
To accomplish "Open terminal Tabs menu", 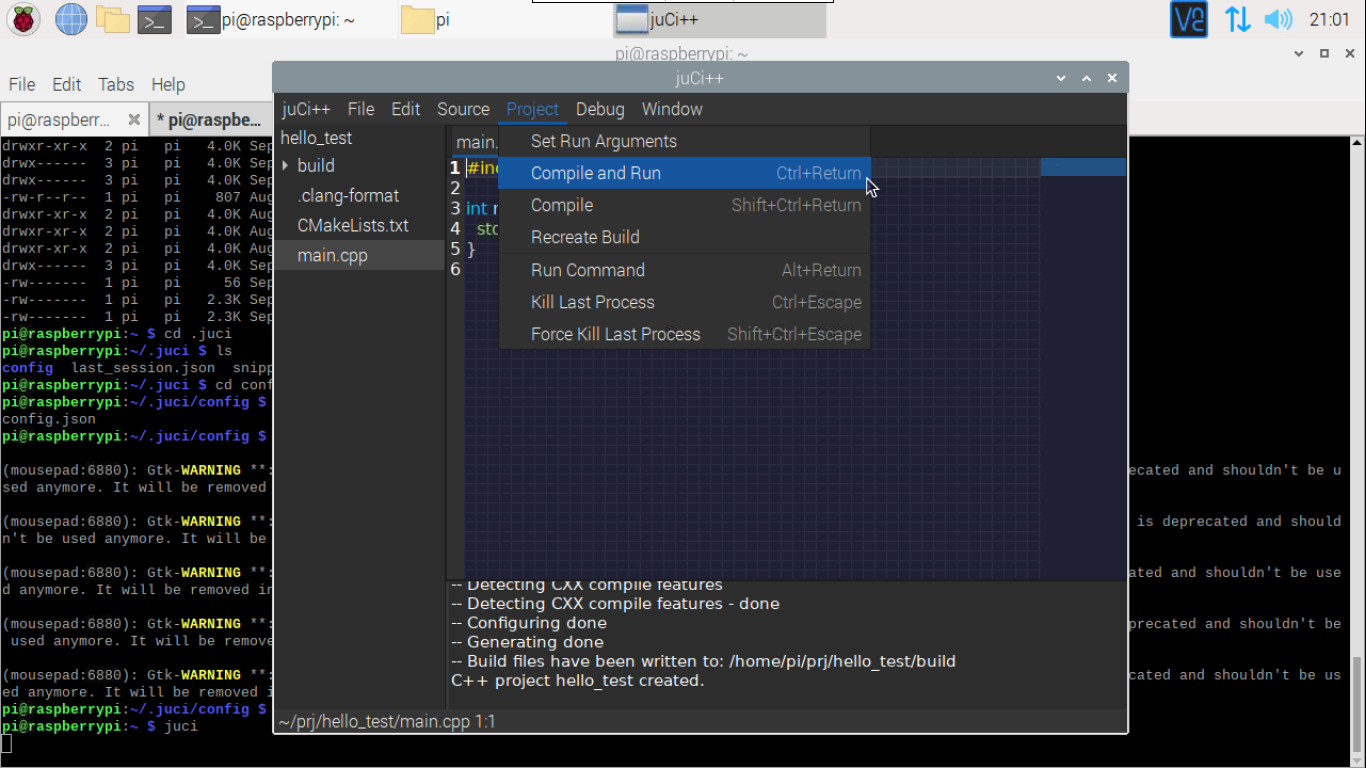I will [x=116, y=85].
